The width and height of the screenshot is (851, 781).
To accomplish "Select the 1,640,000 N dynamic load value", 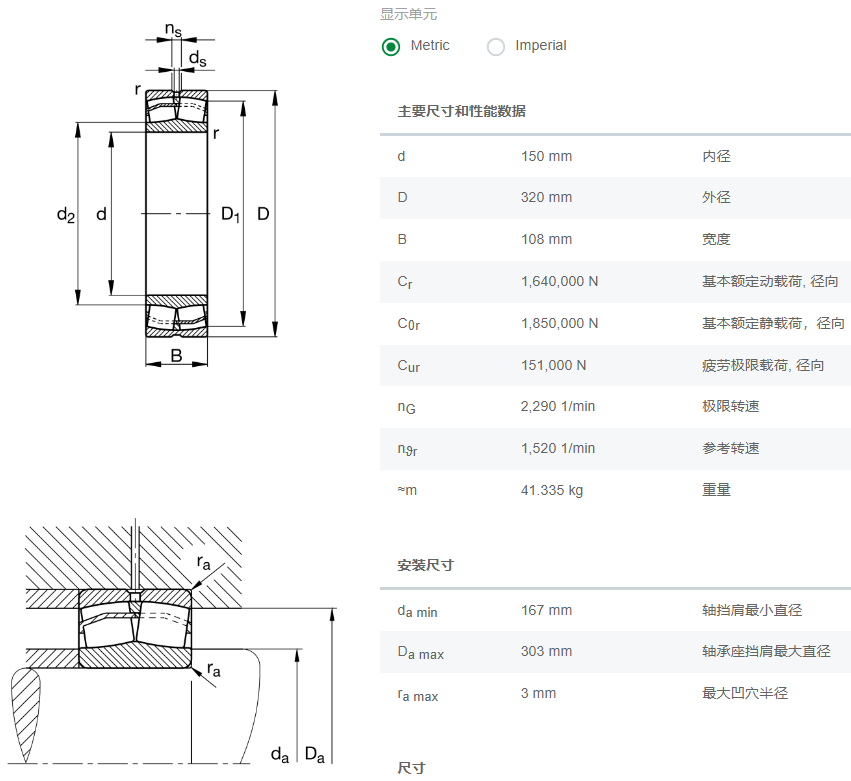I will tap(560, 281).
